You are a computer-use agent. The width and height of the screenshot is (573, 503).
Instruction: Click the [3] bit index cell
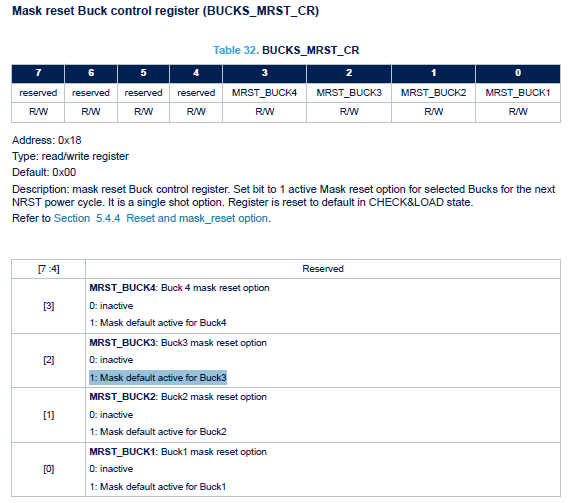49,306
